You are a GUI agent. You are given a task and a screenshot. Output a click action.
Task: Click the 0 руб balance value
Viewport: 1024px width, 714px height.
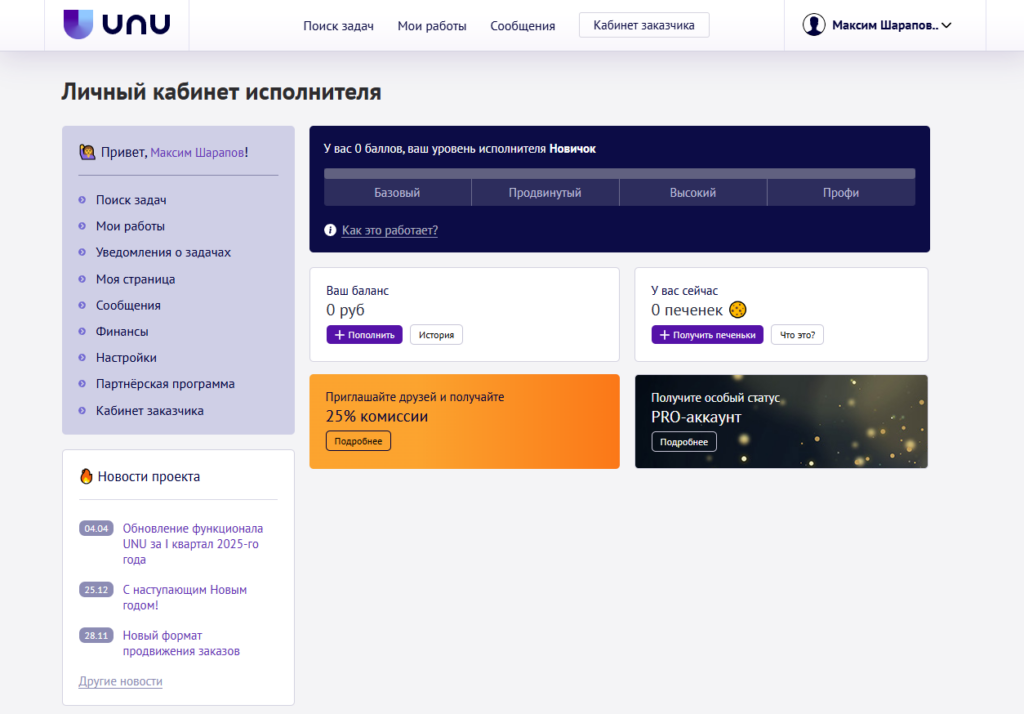point(345,310)
